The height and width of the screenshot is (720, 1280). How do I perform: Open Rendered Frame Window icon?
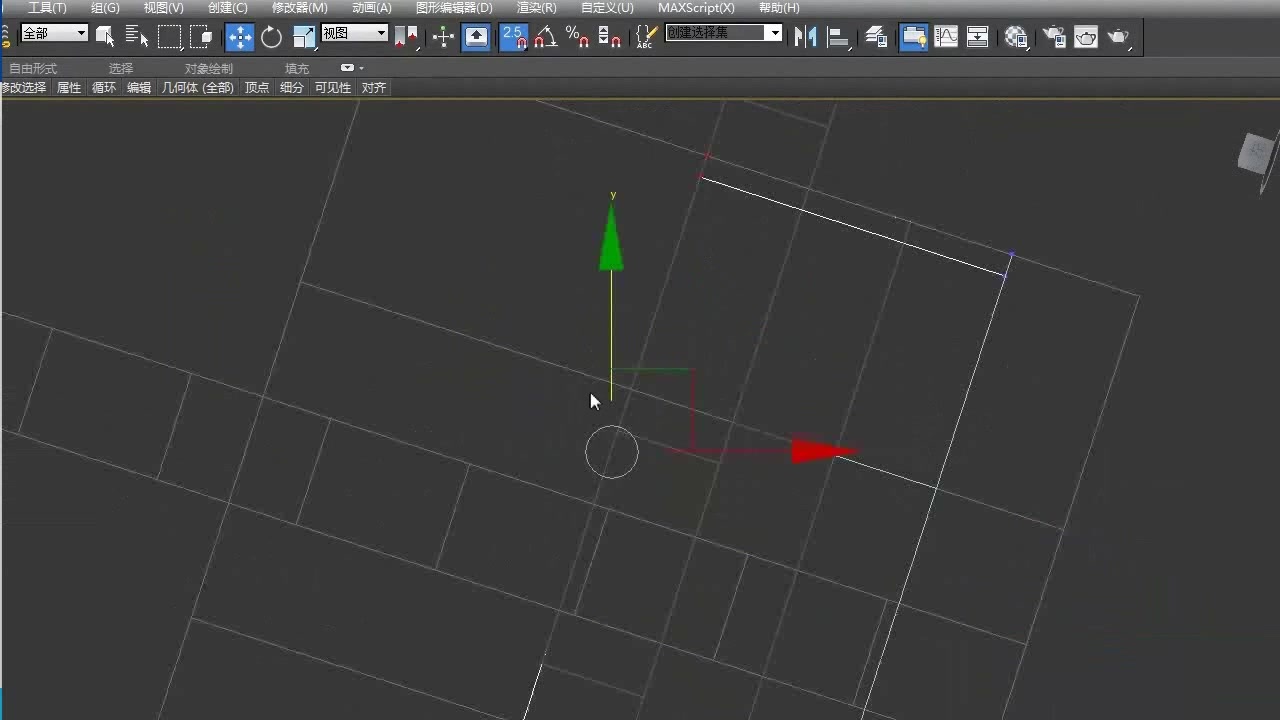pos(1086,37)
